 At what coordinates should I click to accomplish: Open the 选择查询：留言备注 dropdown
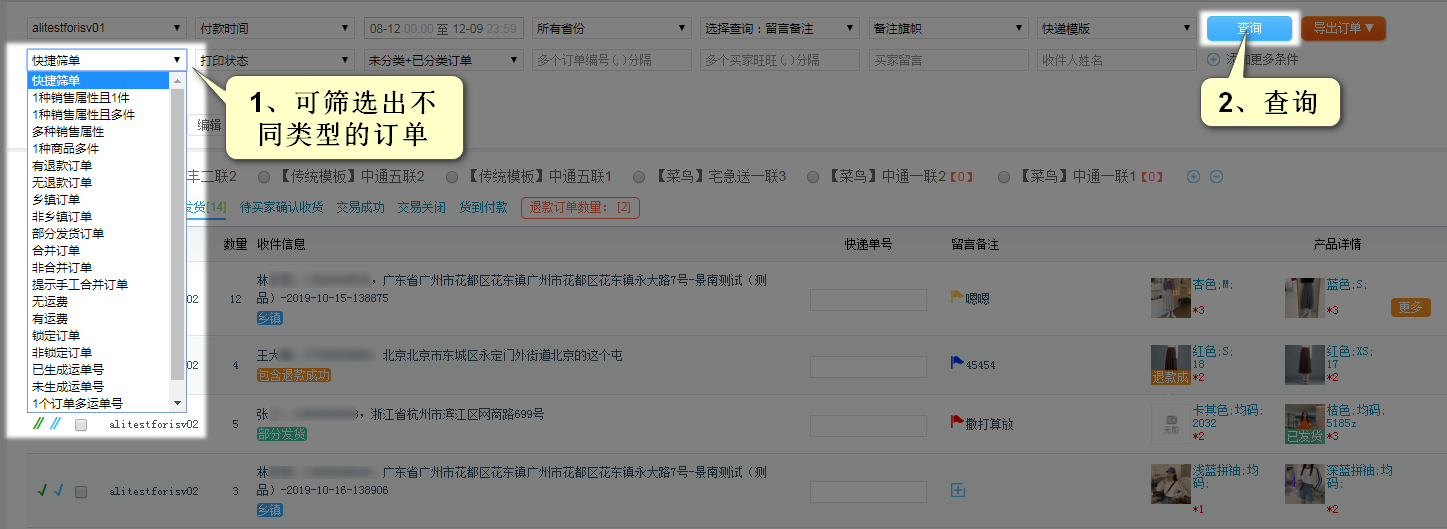pos(780,29)
